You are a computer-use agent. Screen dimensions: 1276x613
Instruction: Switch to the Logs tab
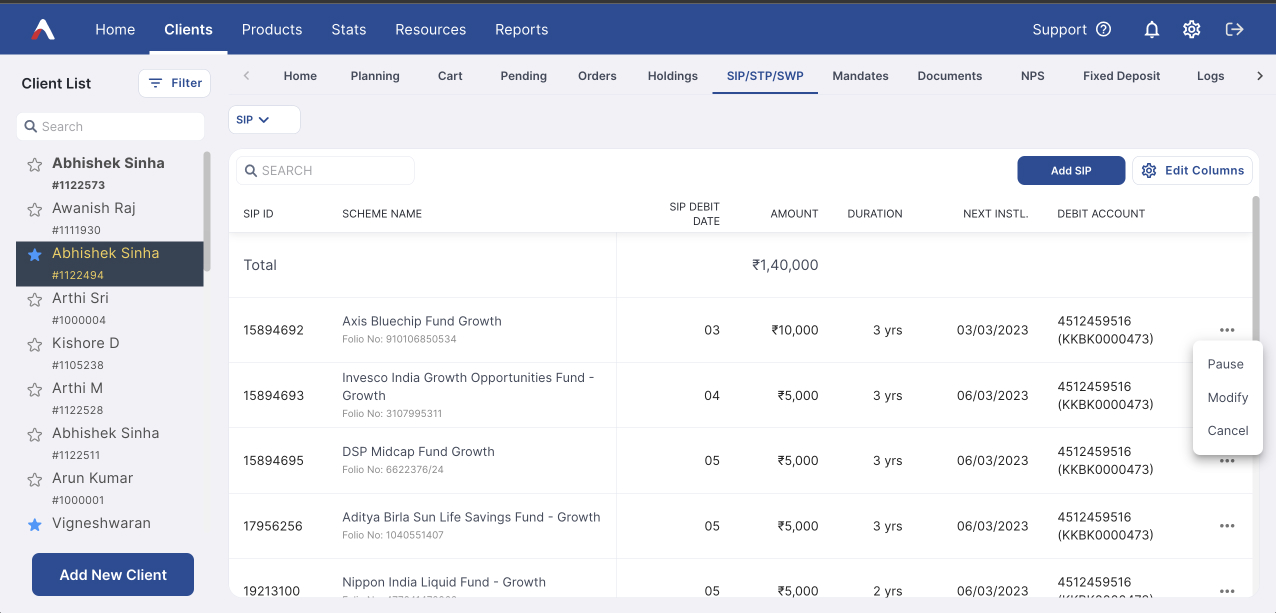tap(1211, 76)
